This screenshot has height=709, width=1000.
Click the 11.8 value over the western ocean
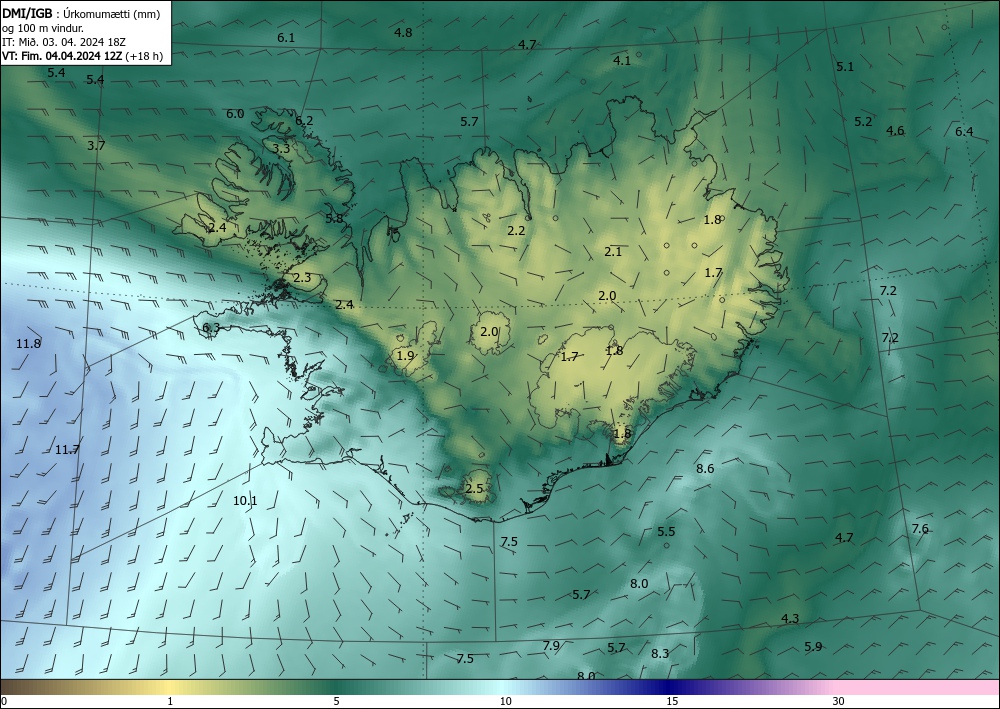[x=28, y=344]
